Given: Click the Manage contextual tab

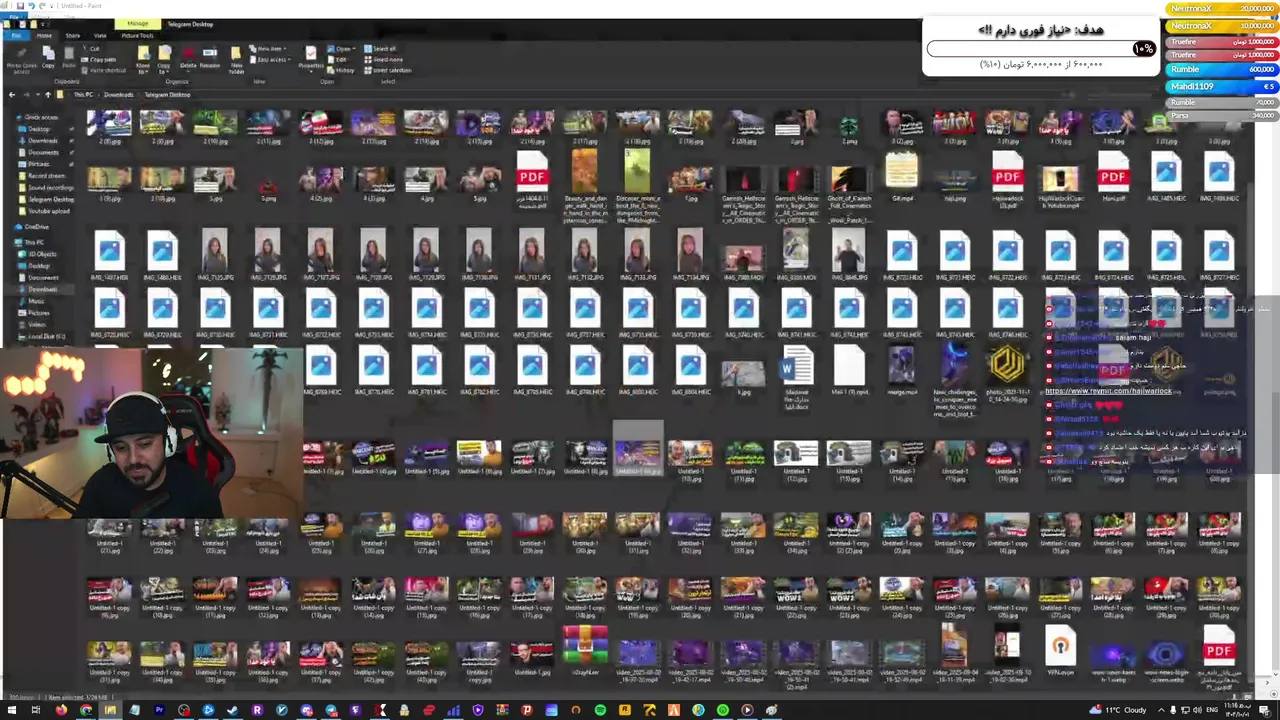Looking at the screenshot, I should (x=138, y=24).
